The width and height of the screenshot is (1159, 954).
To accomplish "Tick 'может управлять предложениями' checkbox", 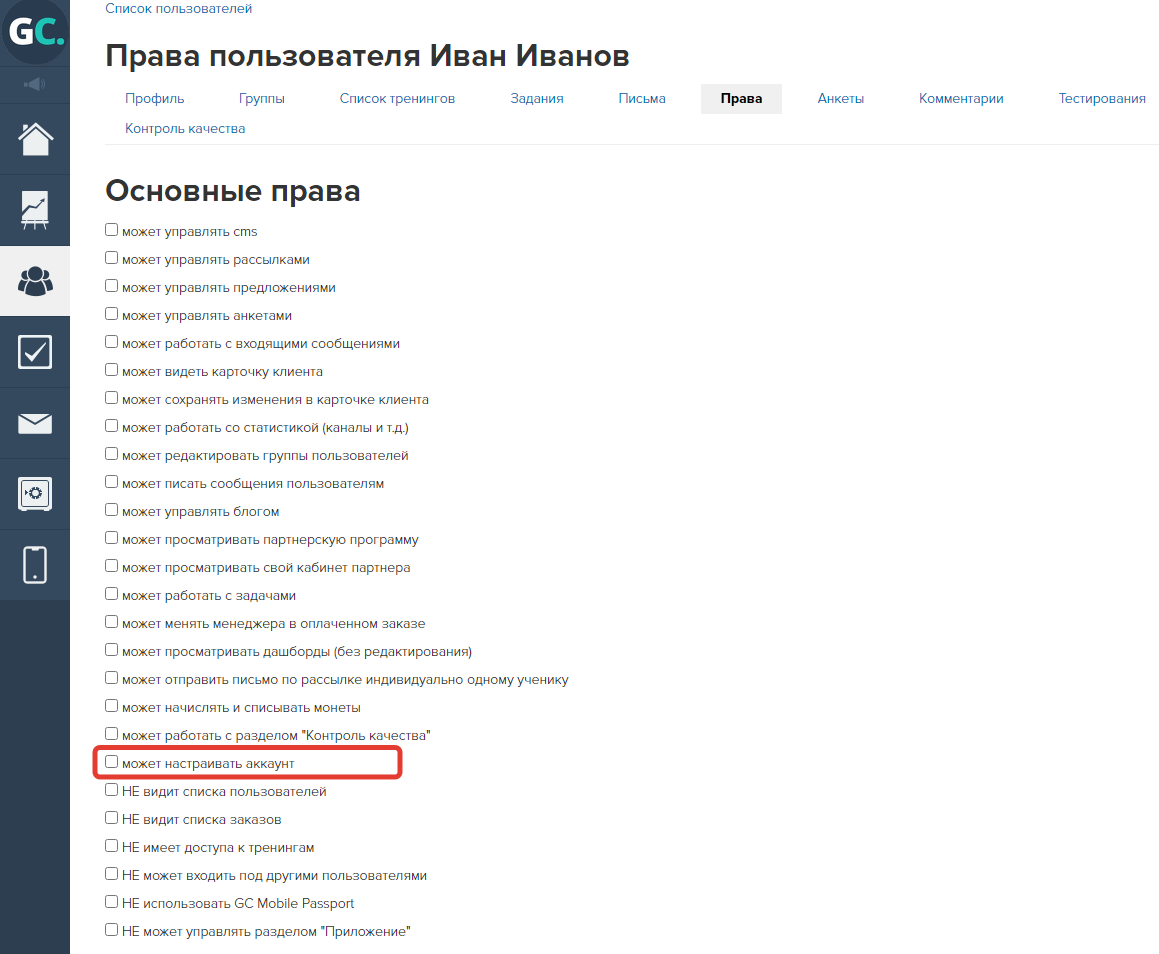I will (112, 286).
